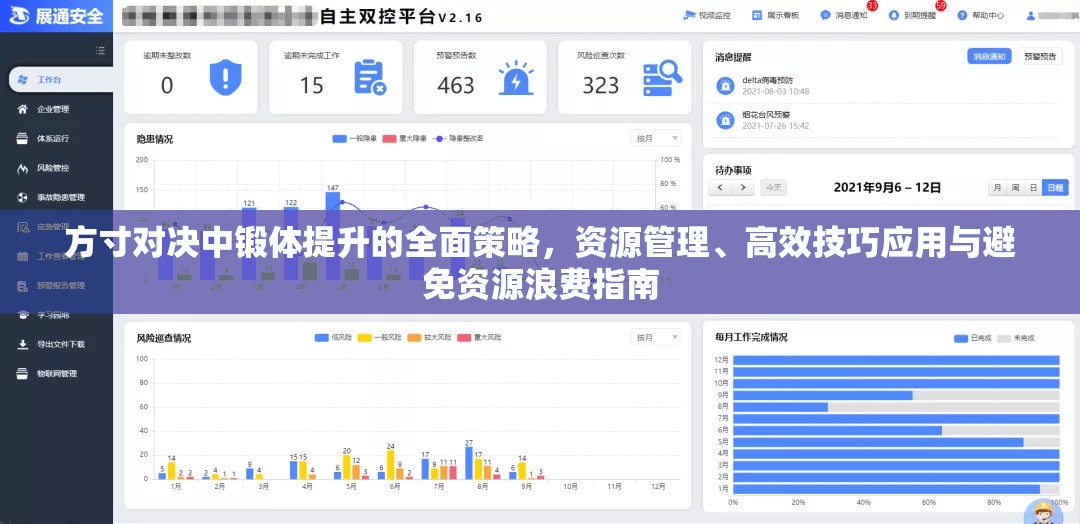The height and width of the screenshot is (524, 1080).
Task: Click the bell icon for 到期提醒
Action: pos(894,15)
